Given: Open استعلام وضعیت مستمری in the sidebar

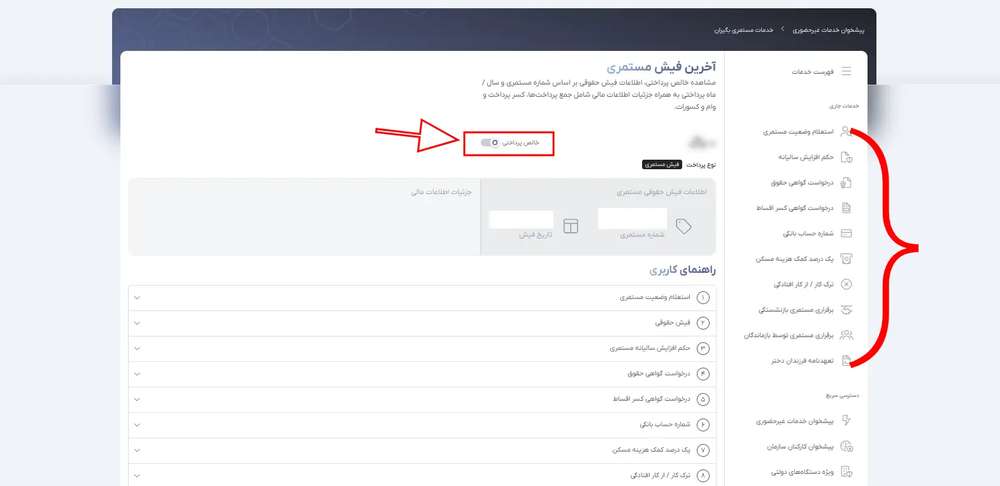Looking at the screenshot, I should [798, 132].
